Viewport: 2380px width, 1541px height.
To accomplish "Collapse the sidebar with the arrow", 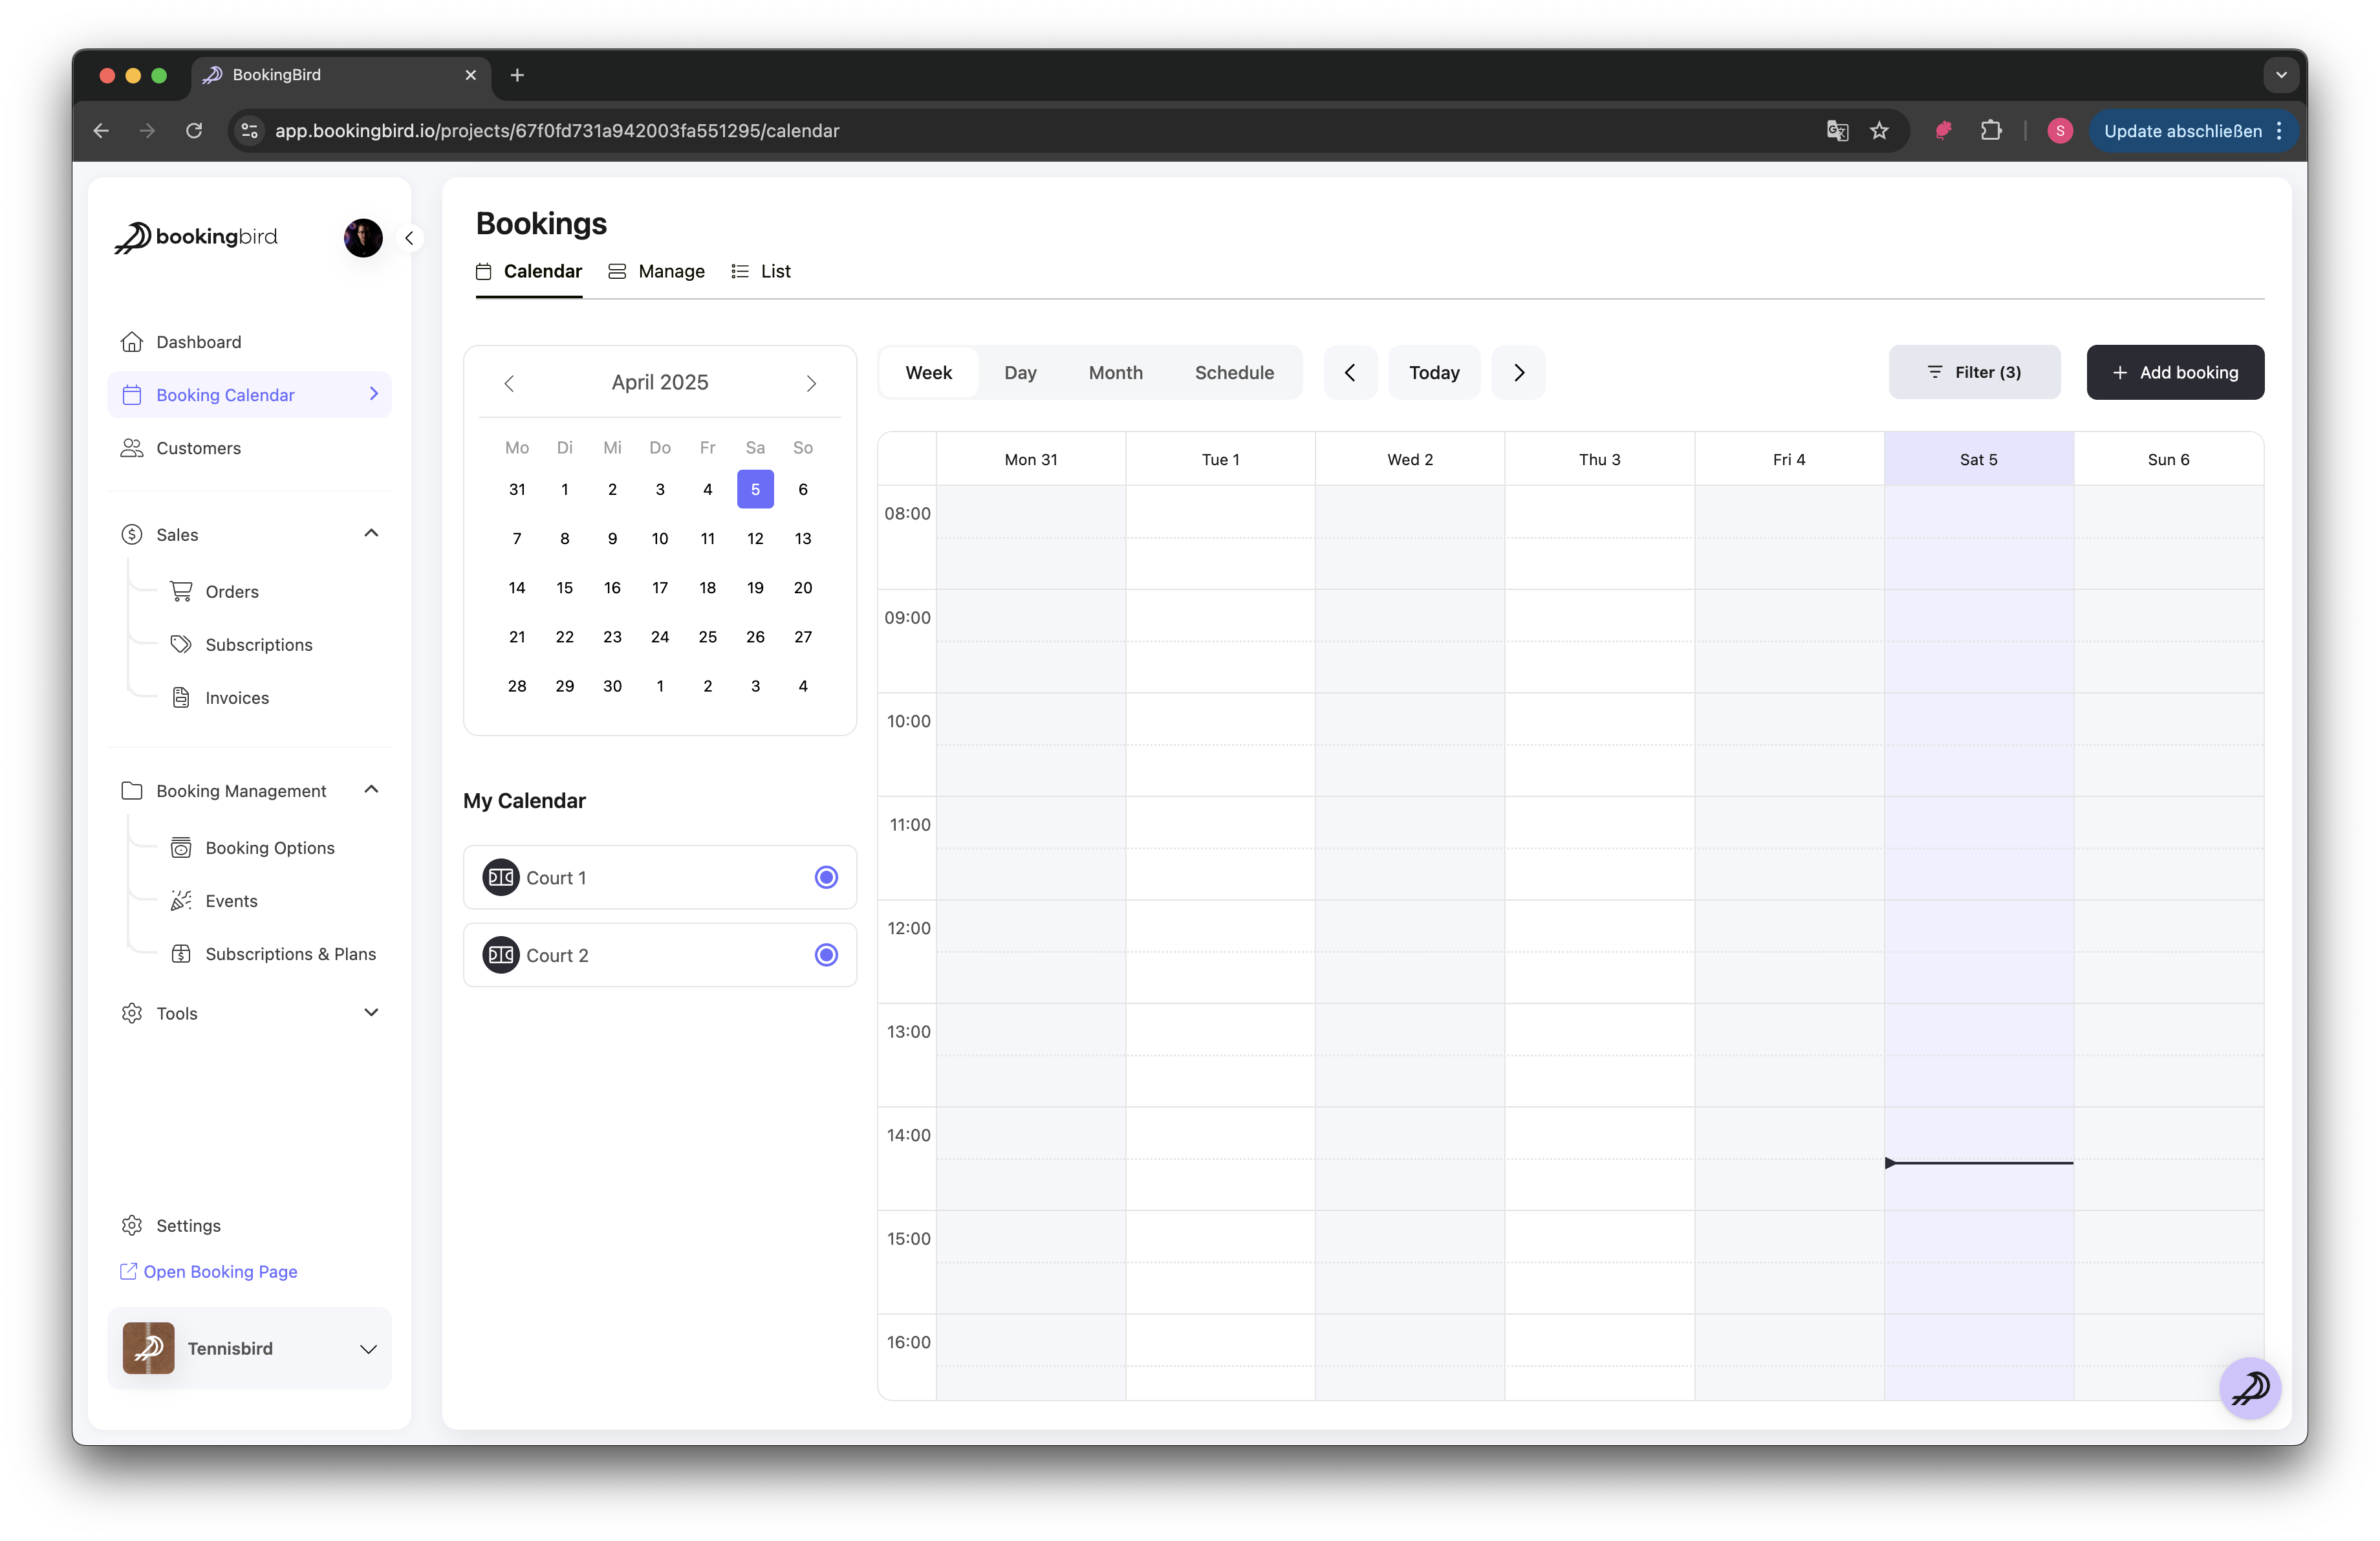I will (x=409, y=238).
